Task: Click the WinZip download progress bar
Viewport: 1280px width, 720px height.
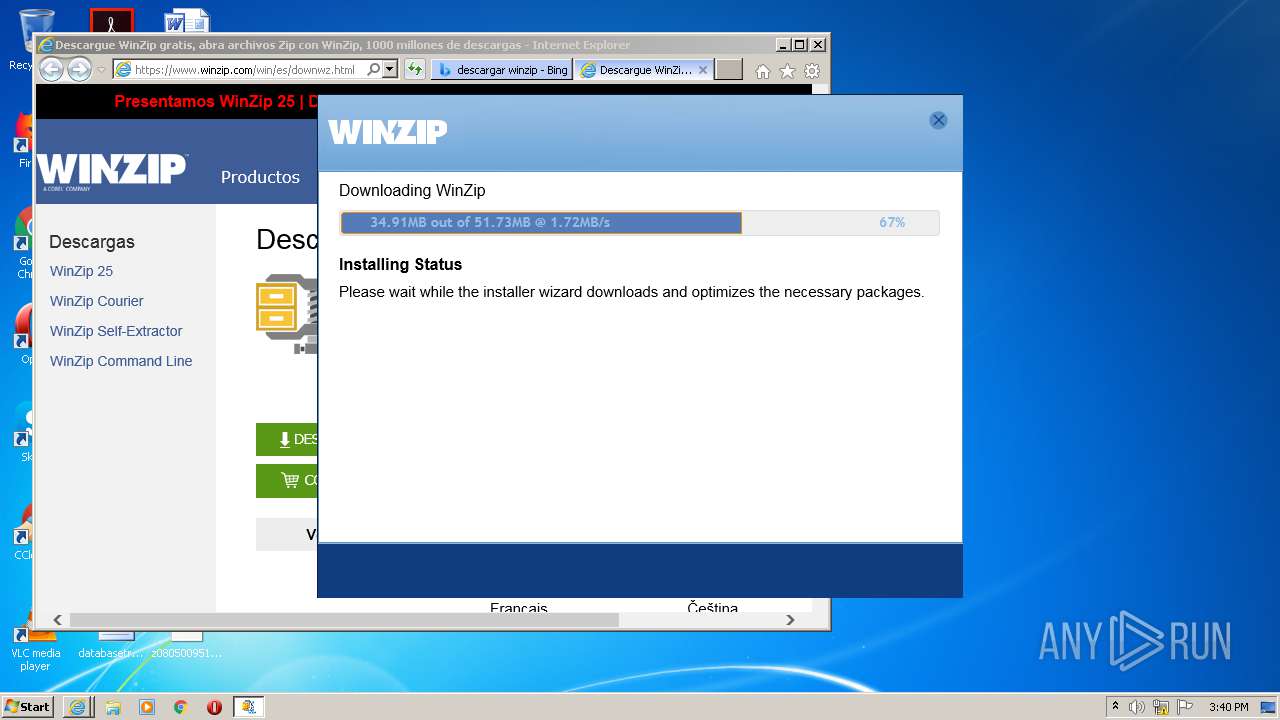Action: 639,223
